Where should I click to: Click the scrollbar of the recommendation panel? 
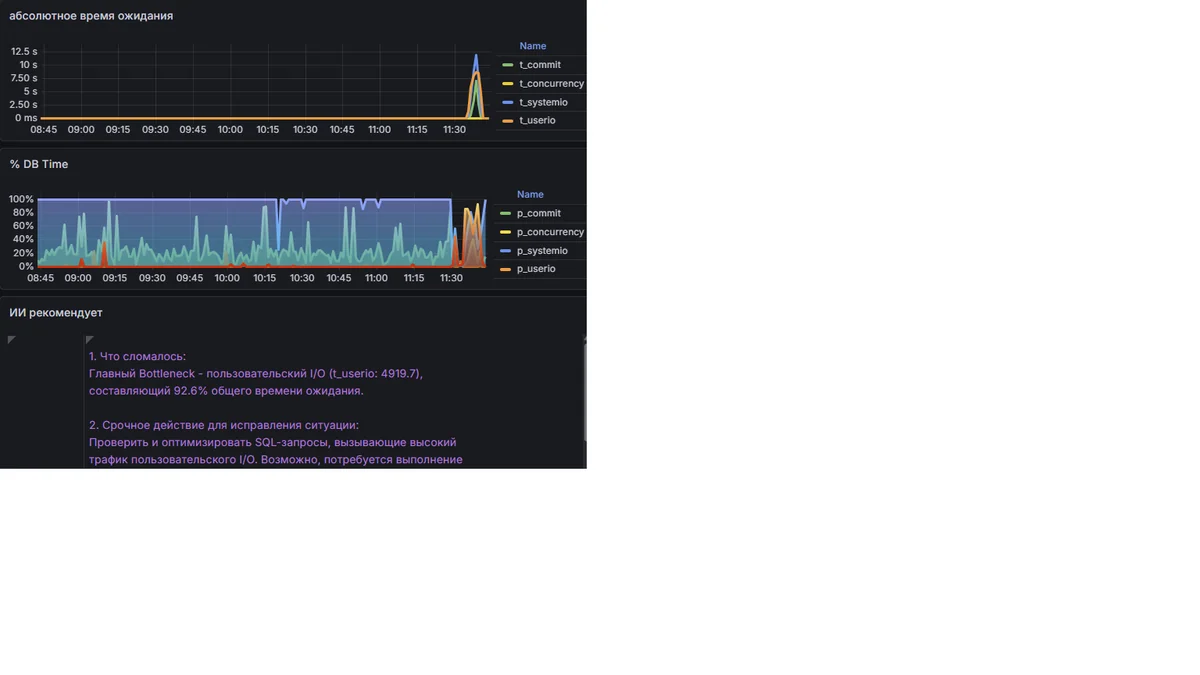585,390
